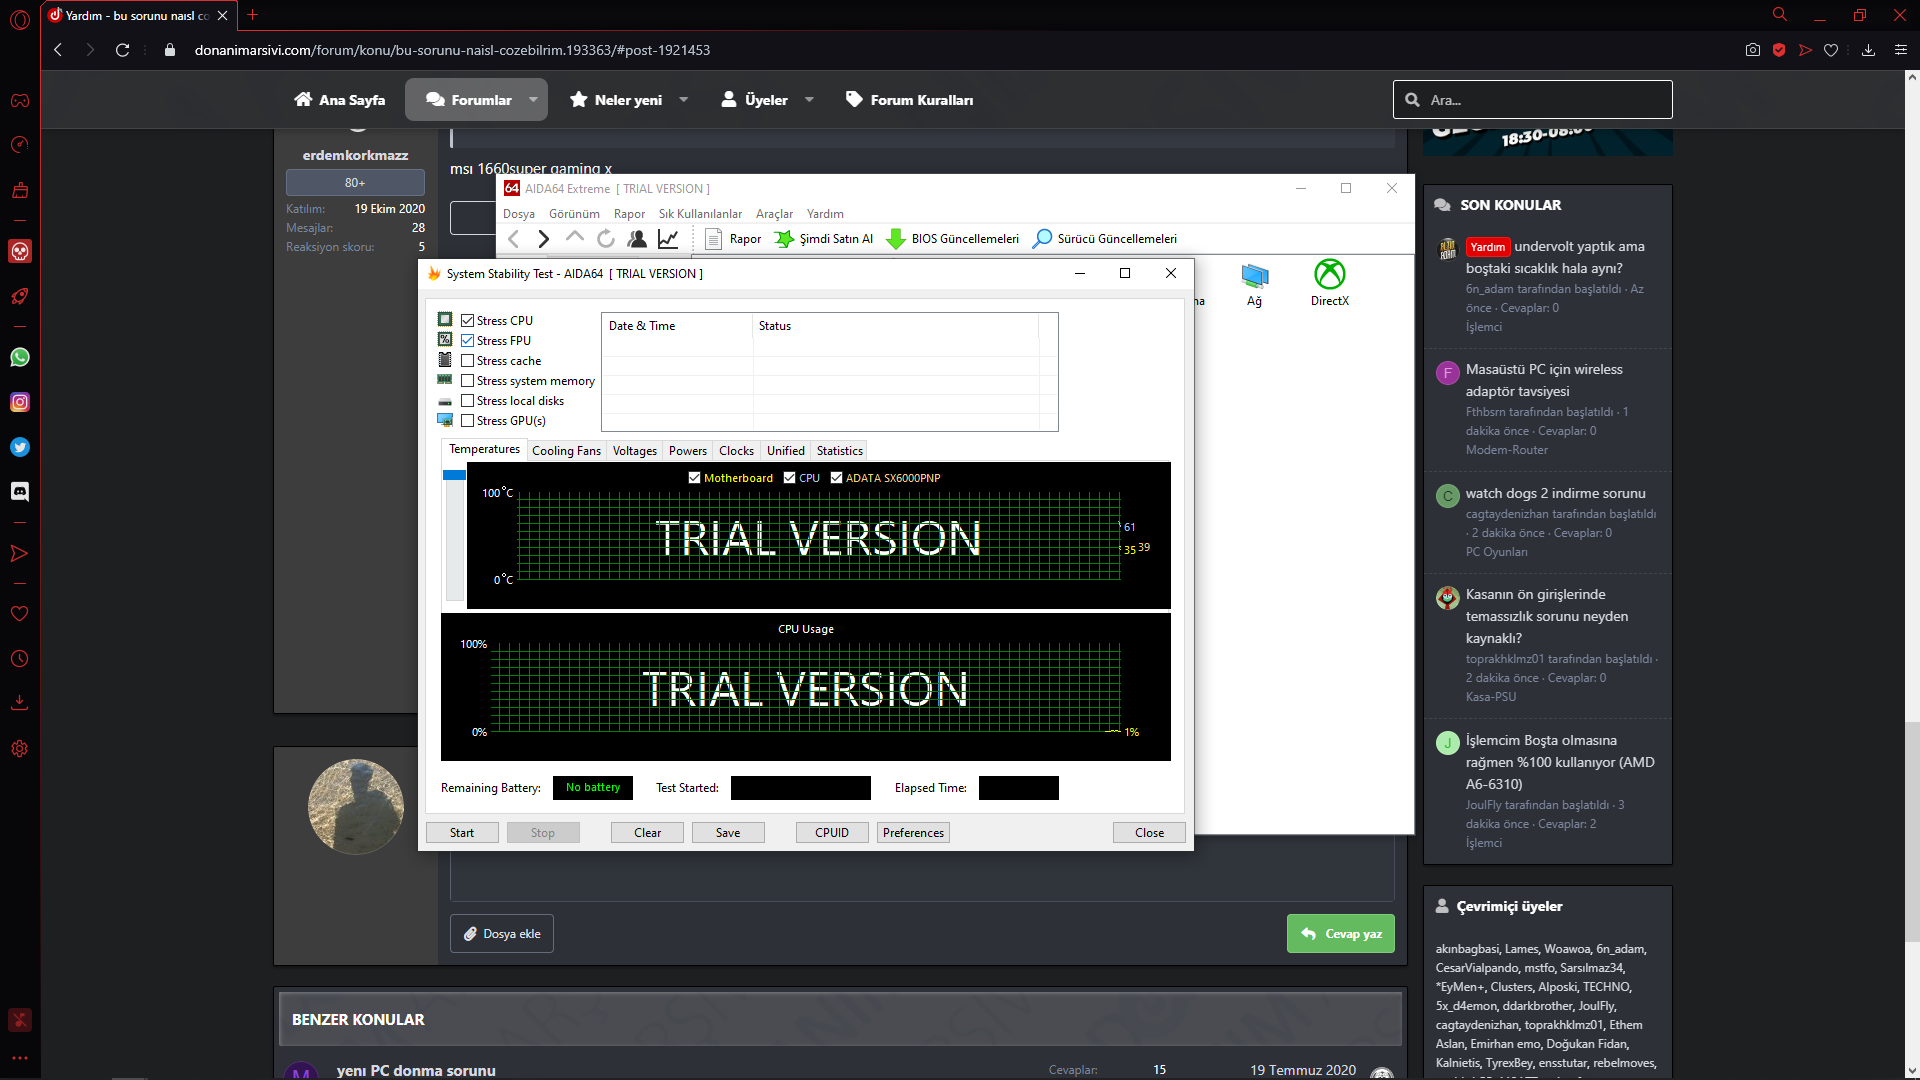Expand Üyeler dropdown arrow
Viewport: 1920px width, 1080px height.
point(809,100)
